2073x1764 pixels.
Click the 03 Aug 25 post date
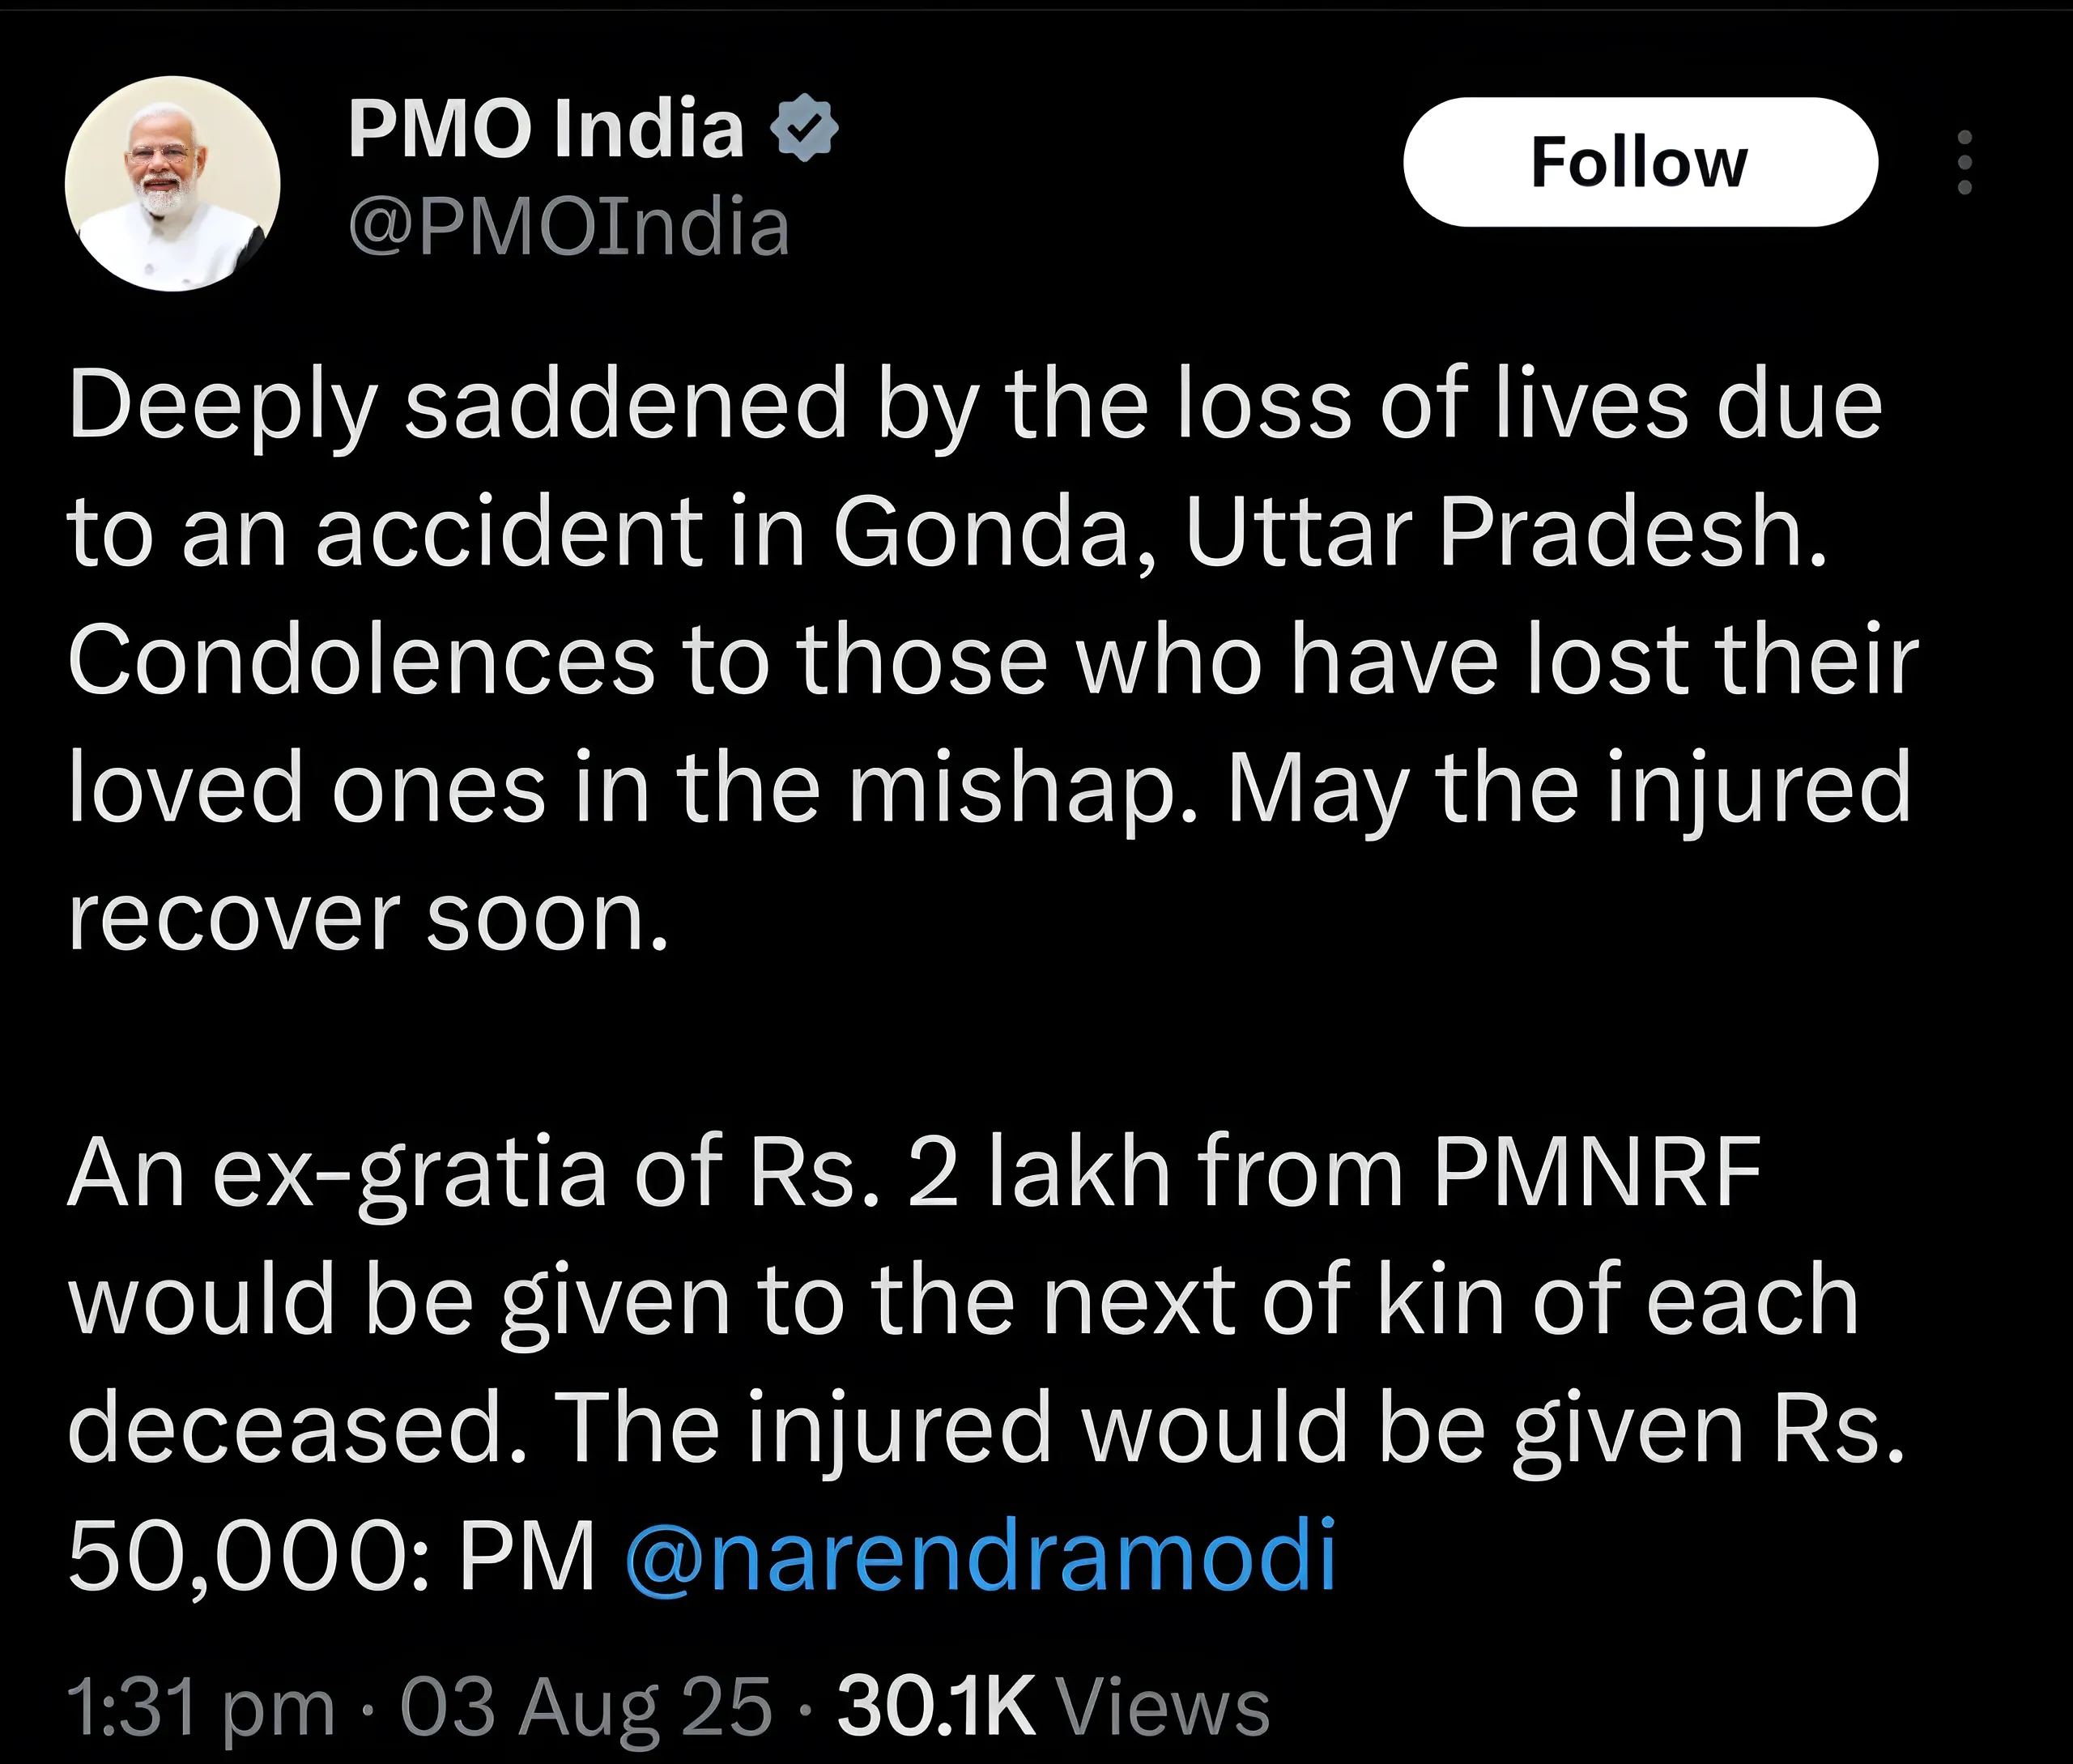(x=586, y=1706)
